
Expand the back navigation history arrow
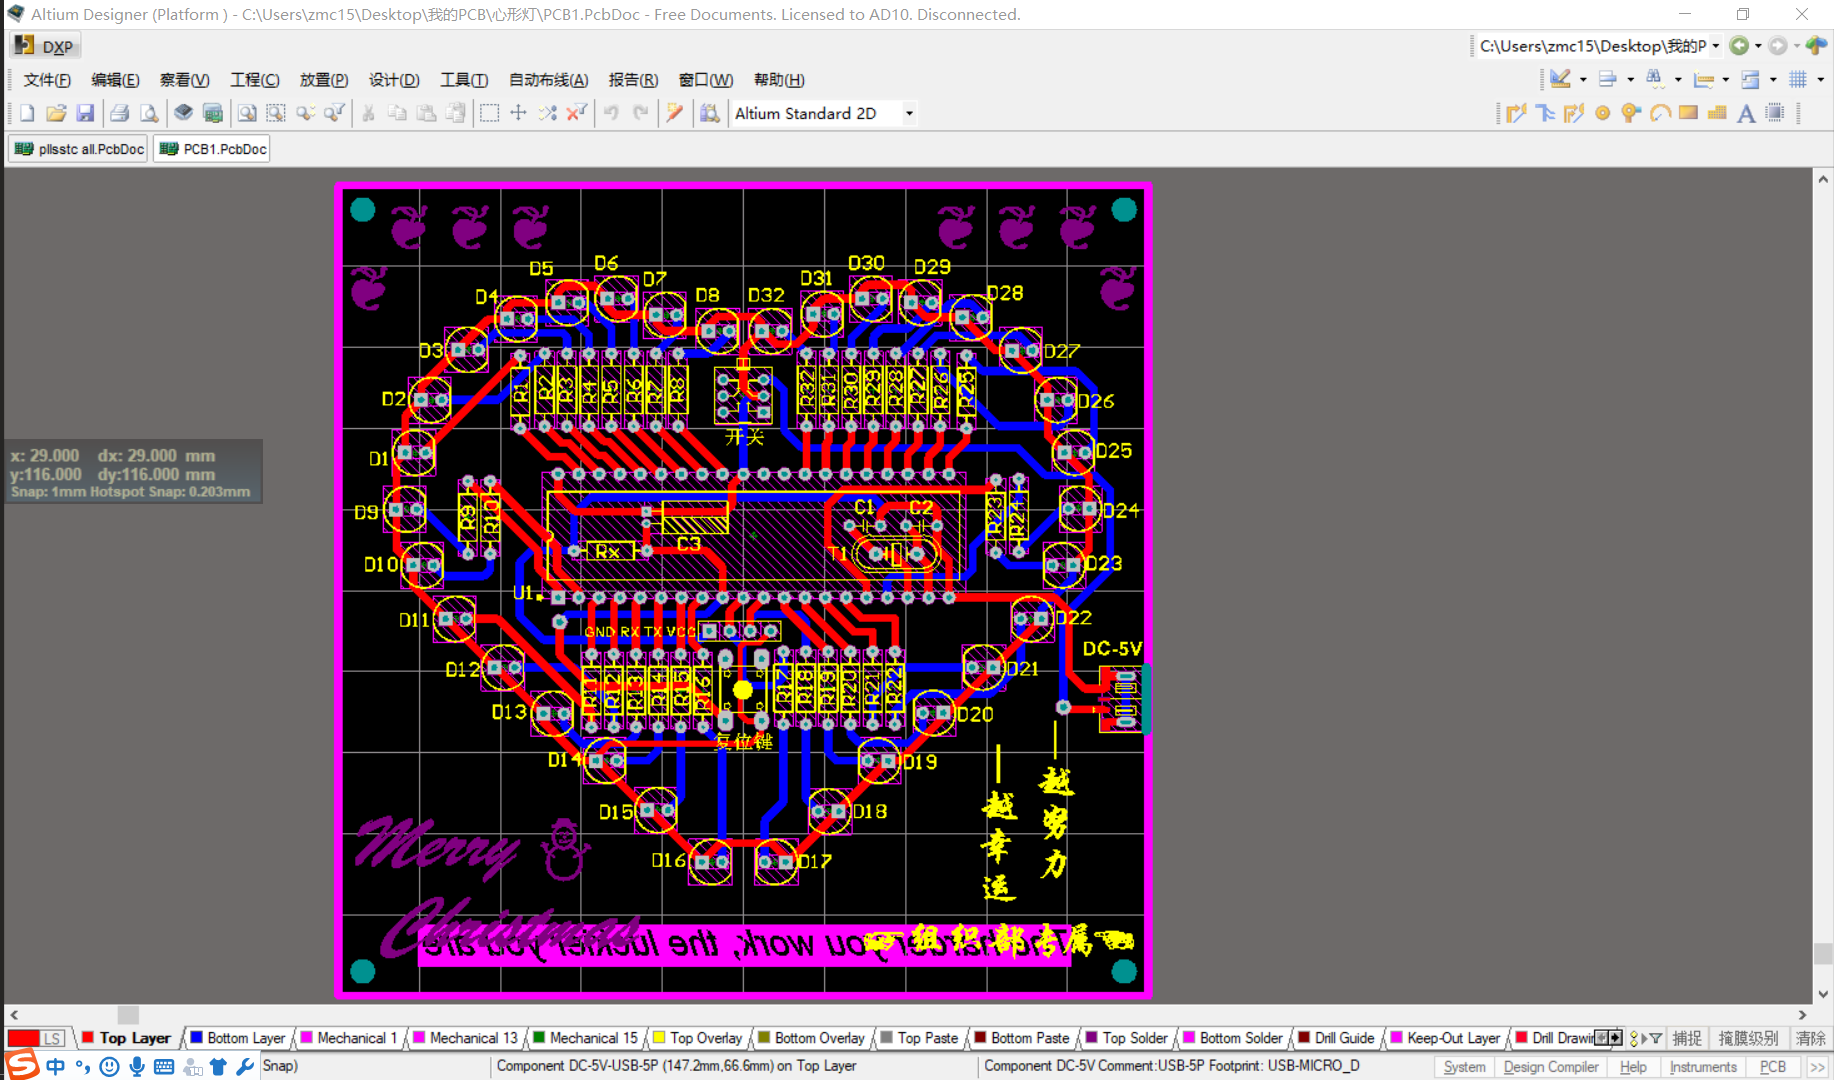[x=1758, y=46]
